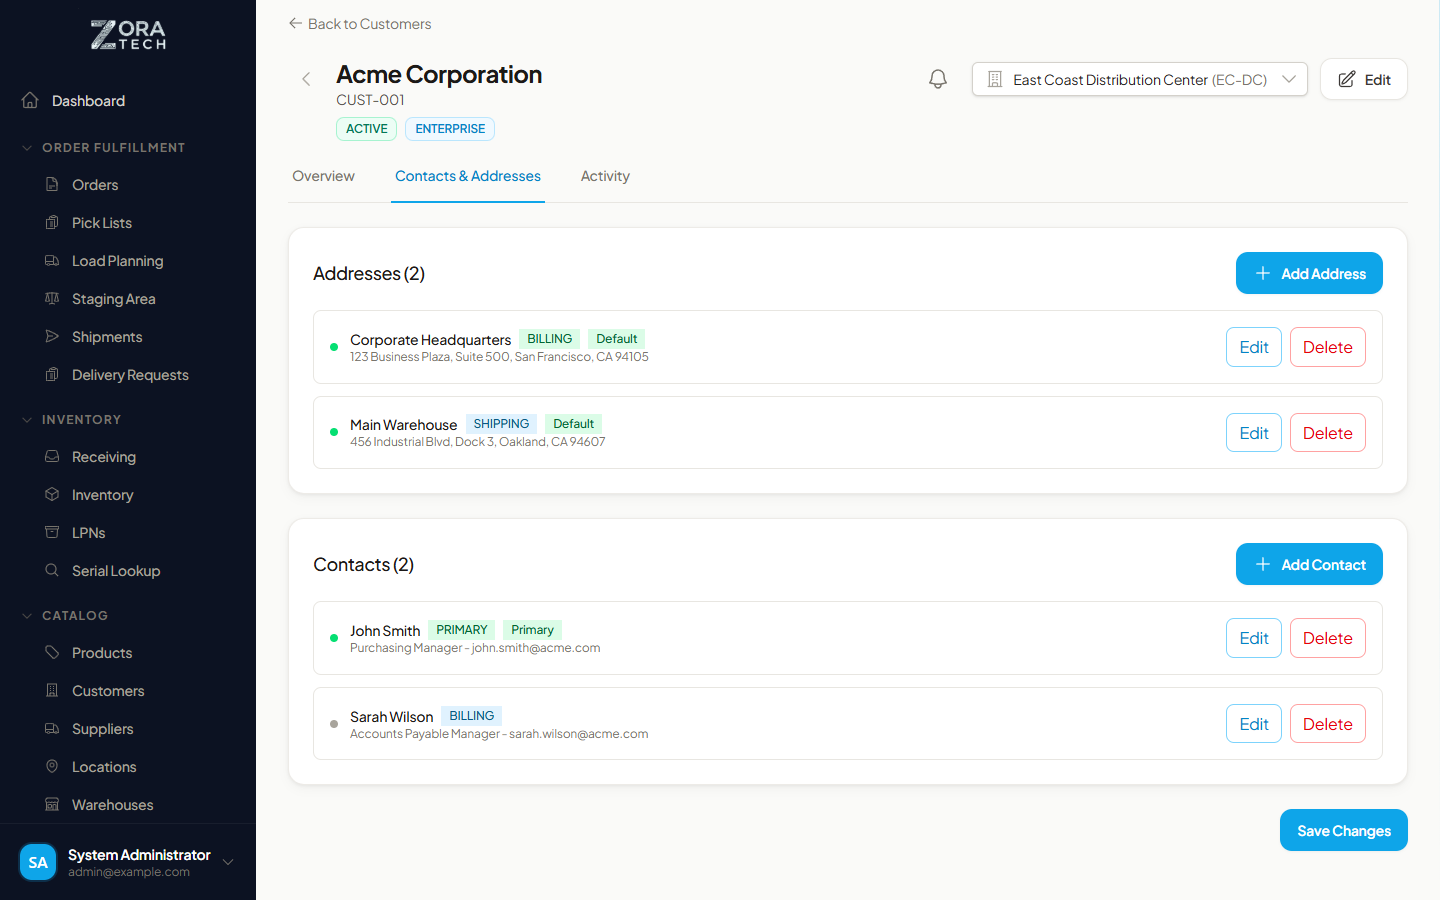Click the Locations pin icon

point(52,766)
